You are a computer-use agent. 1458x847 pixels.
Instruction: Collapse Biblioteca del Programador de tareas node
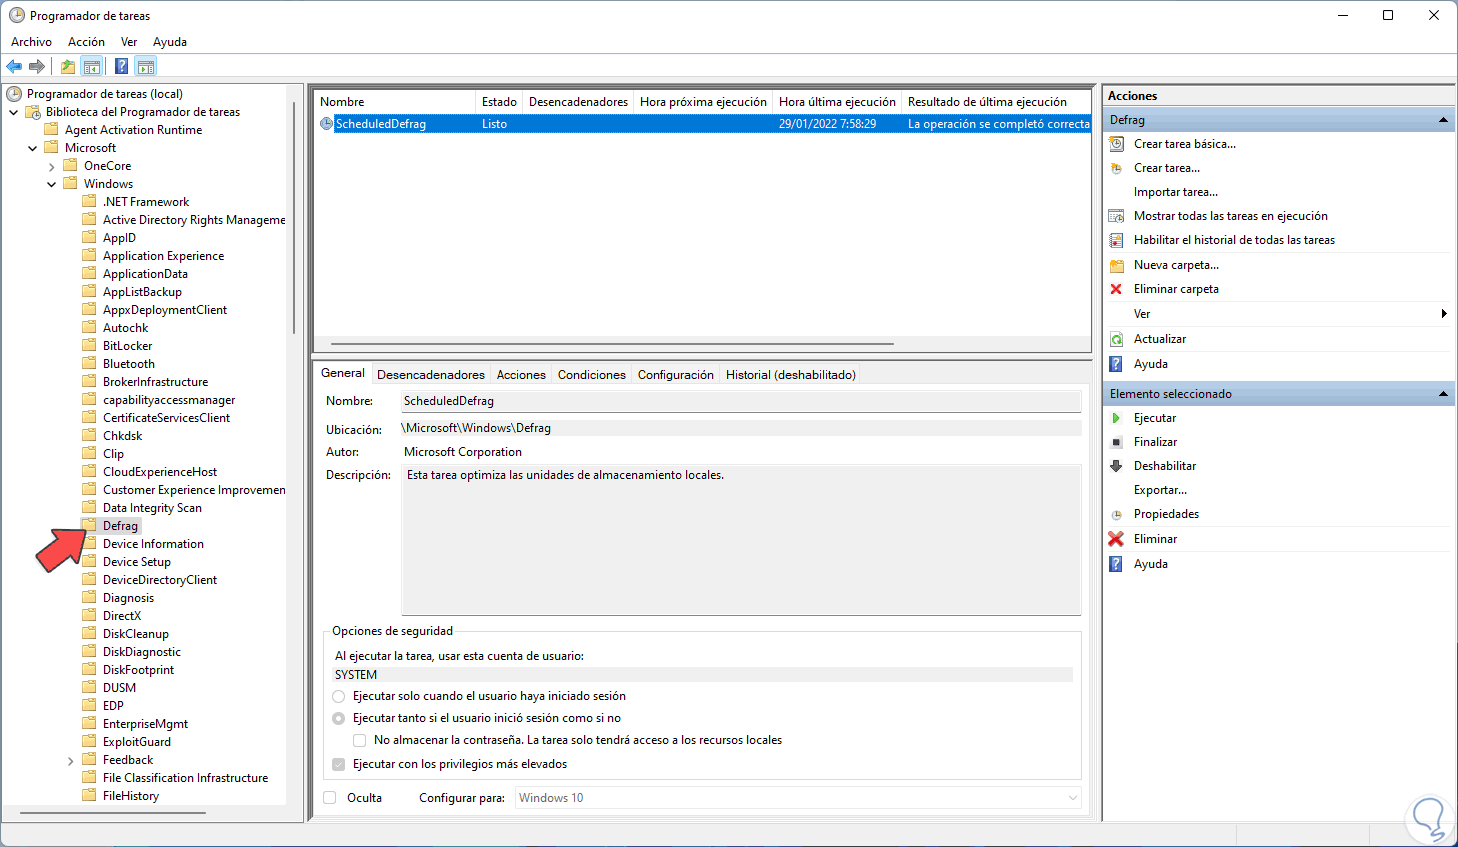[x=14, y=112]
